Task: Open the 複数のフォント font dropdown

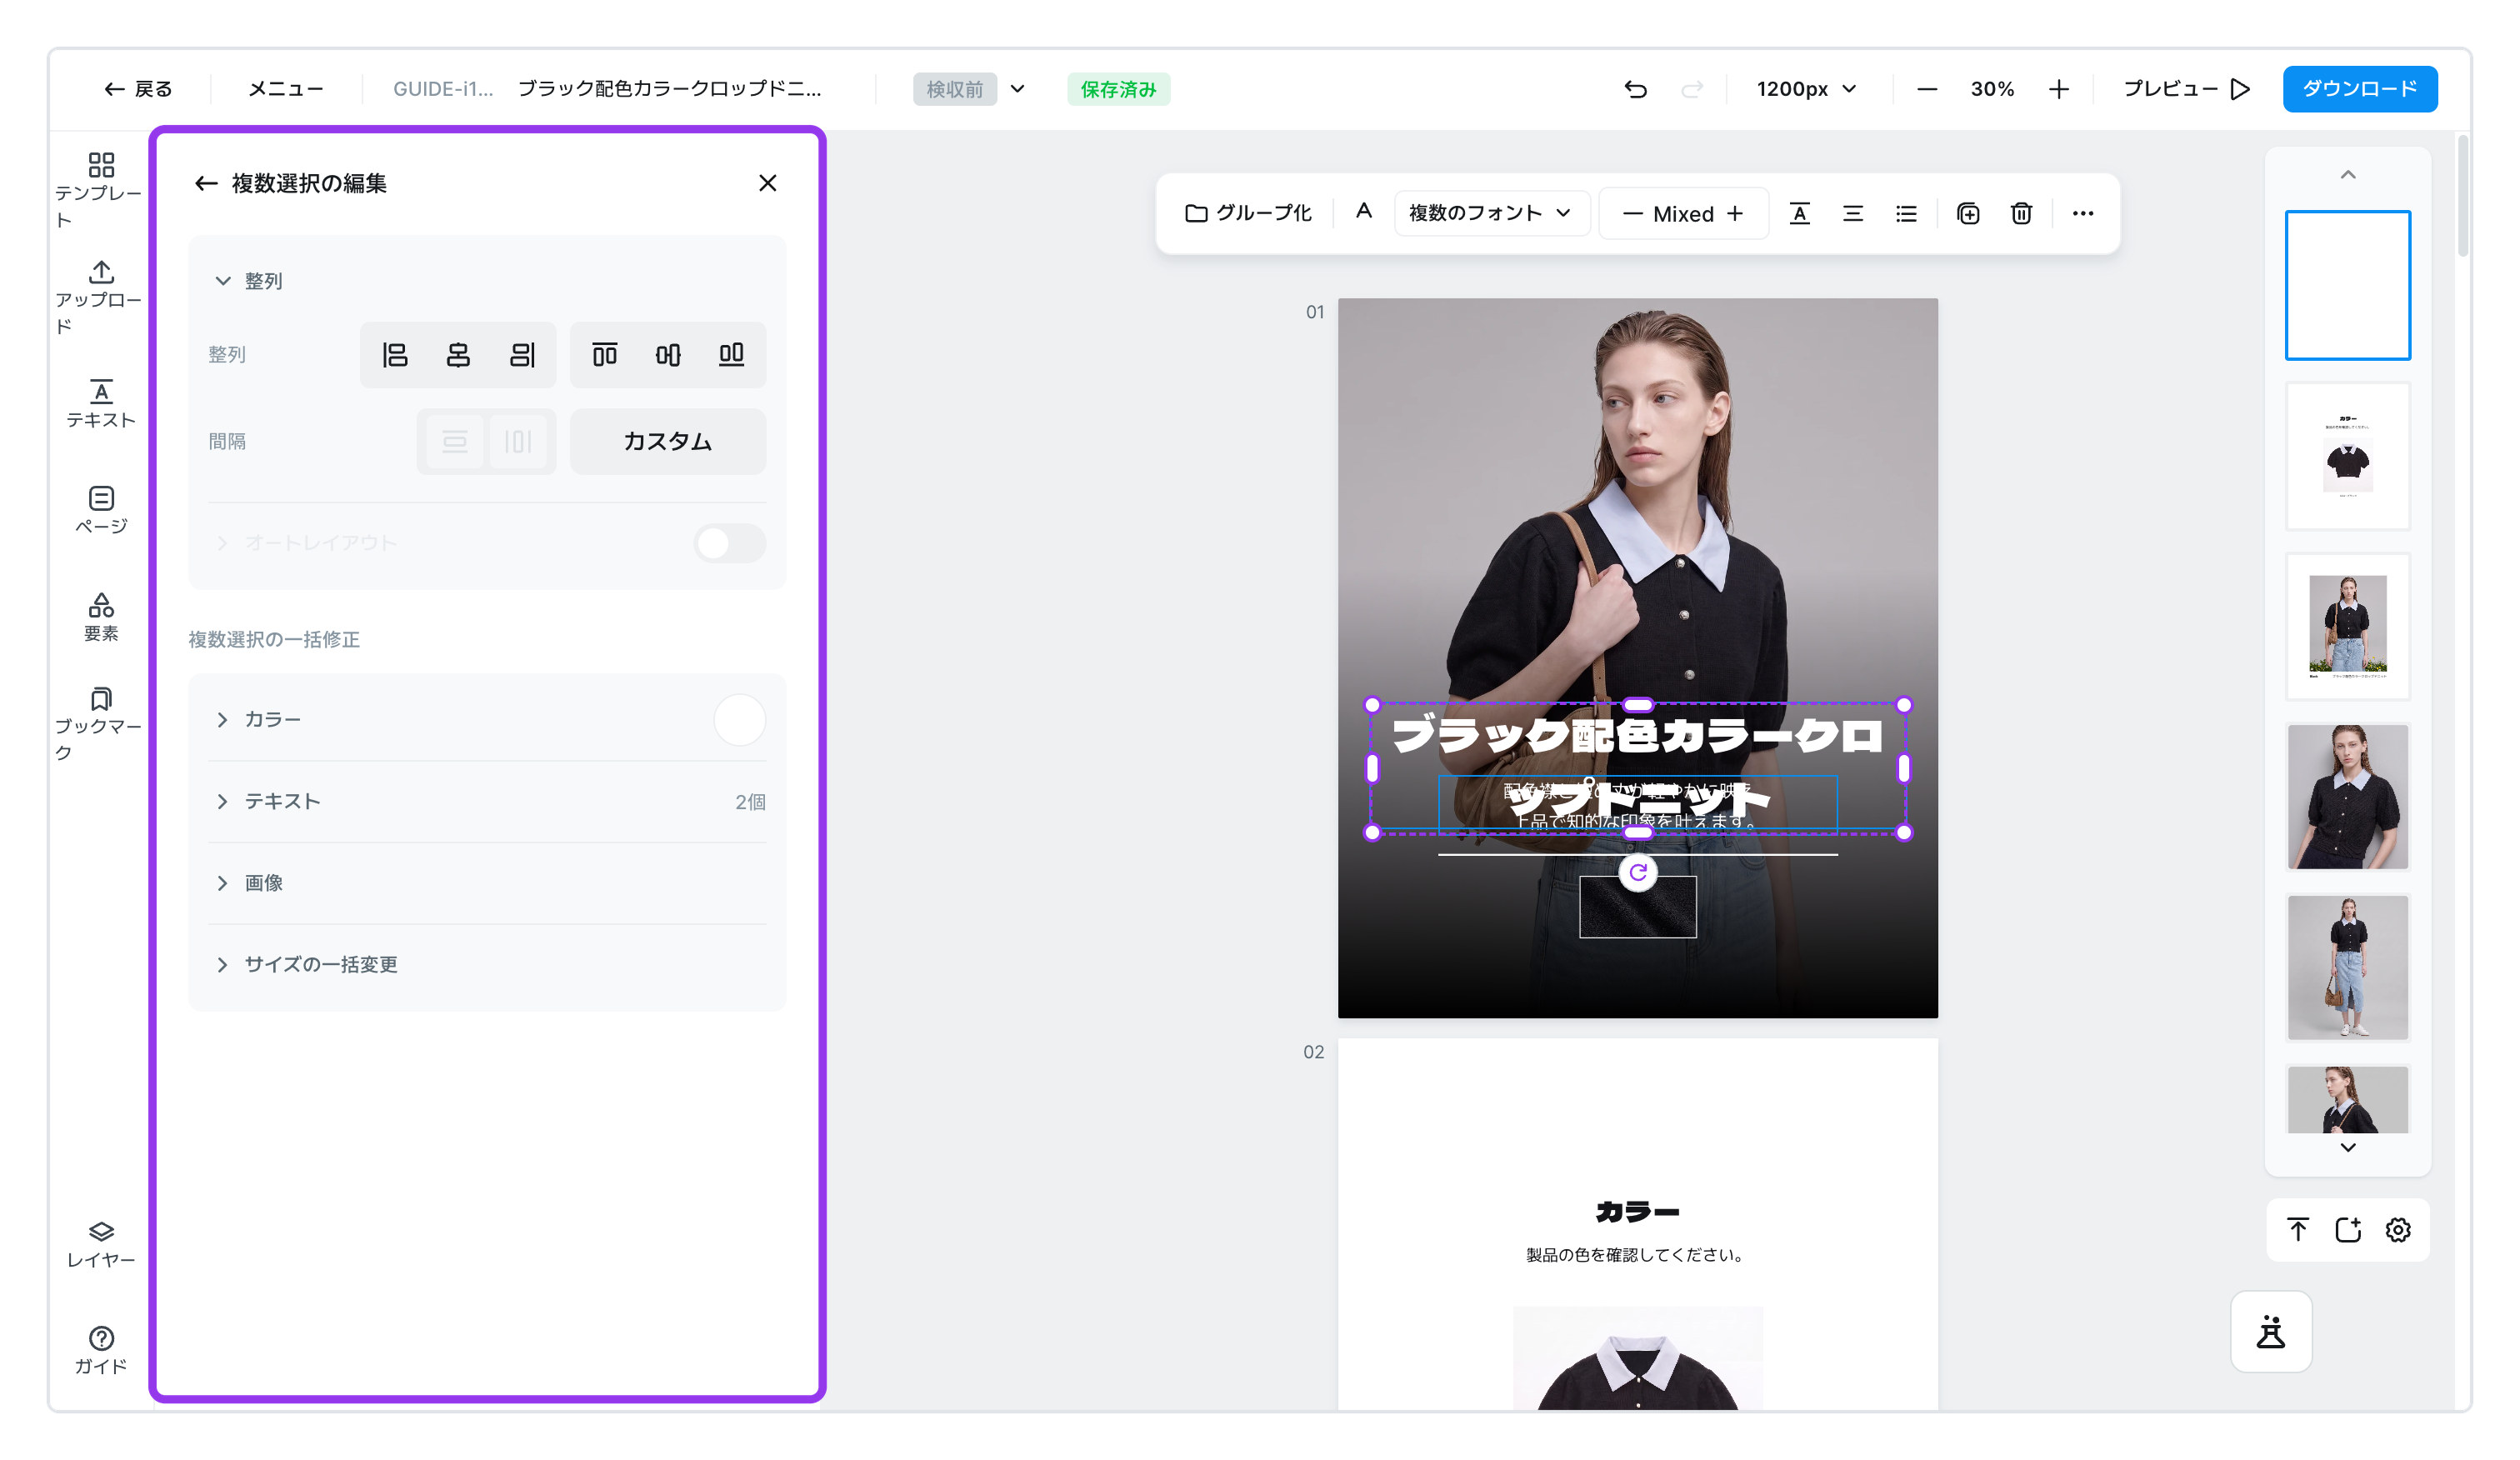Action: (1490, 213)
